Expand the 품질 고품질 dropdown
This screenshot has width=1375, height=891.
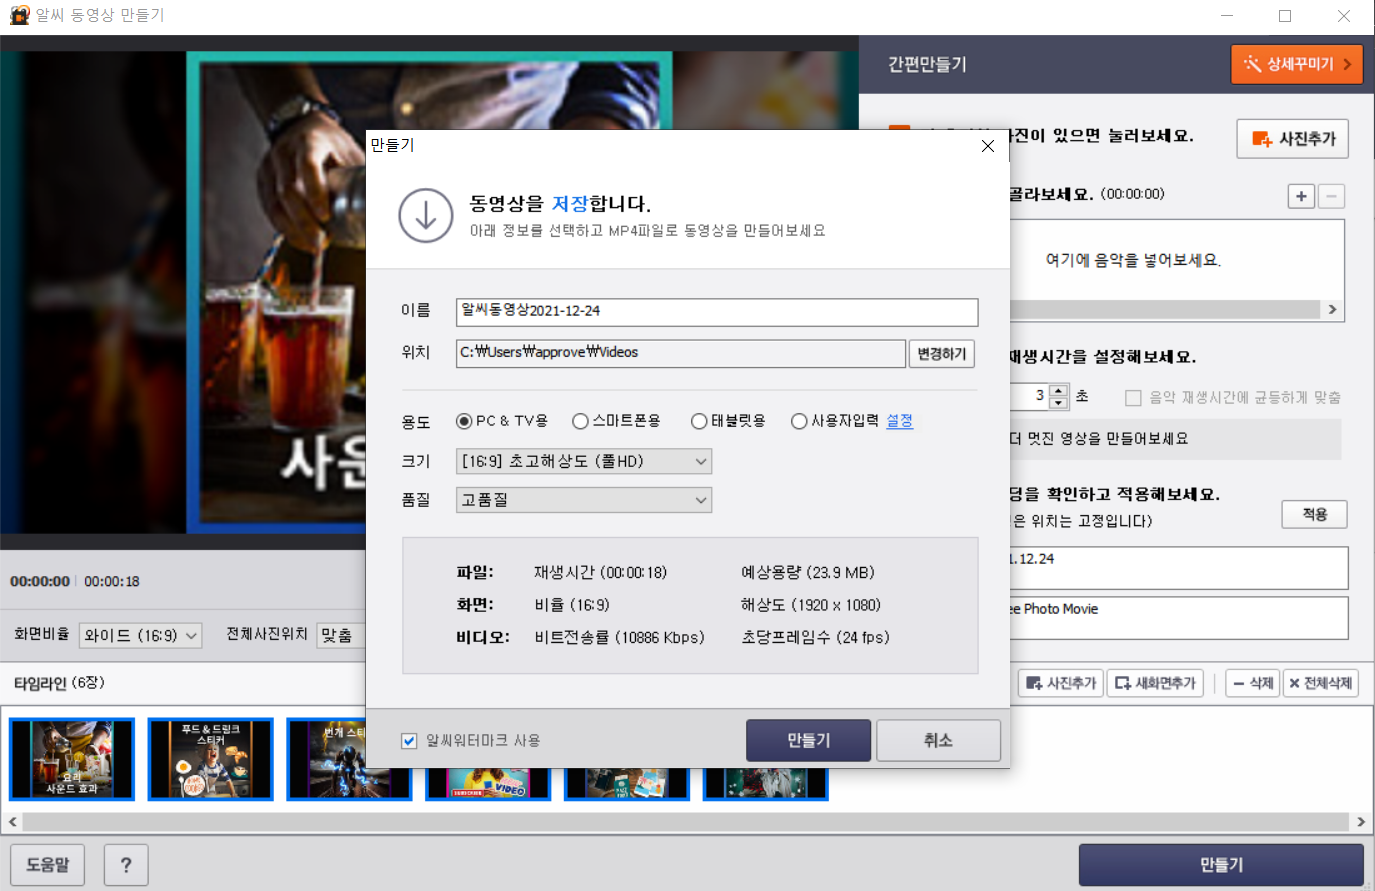tap(584, 500)
